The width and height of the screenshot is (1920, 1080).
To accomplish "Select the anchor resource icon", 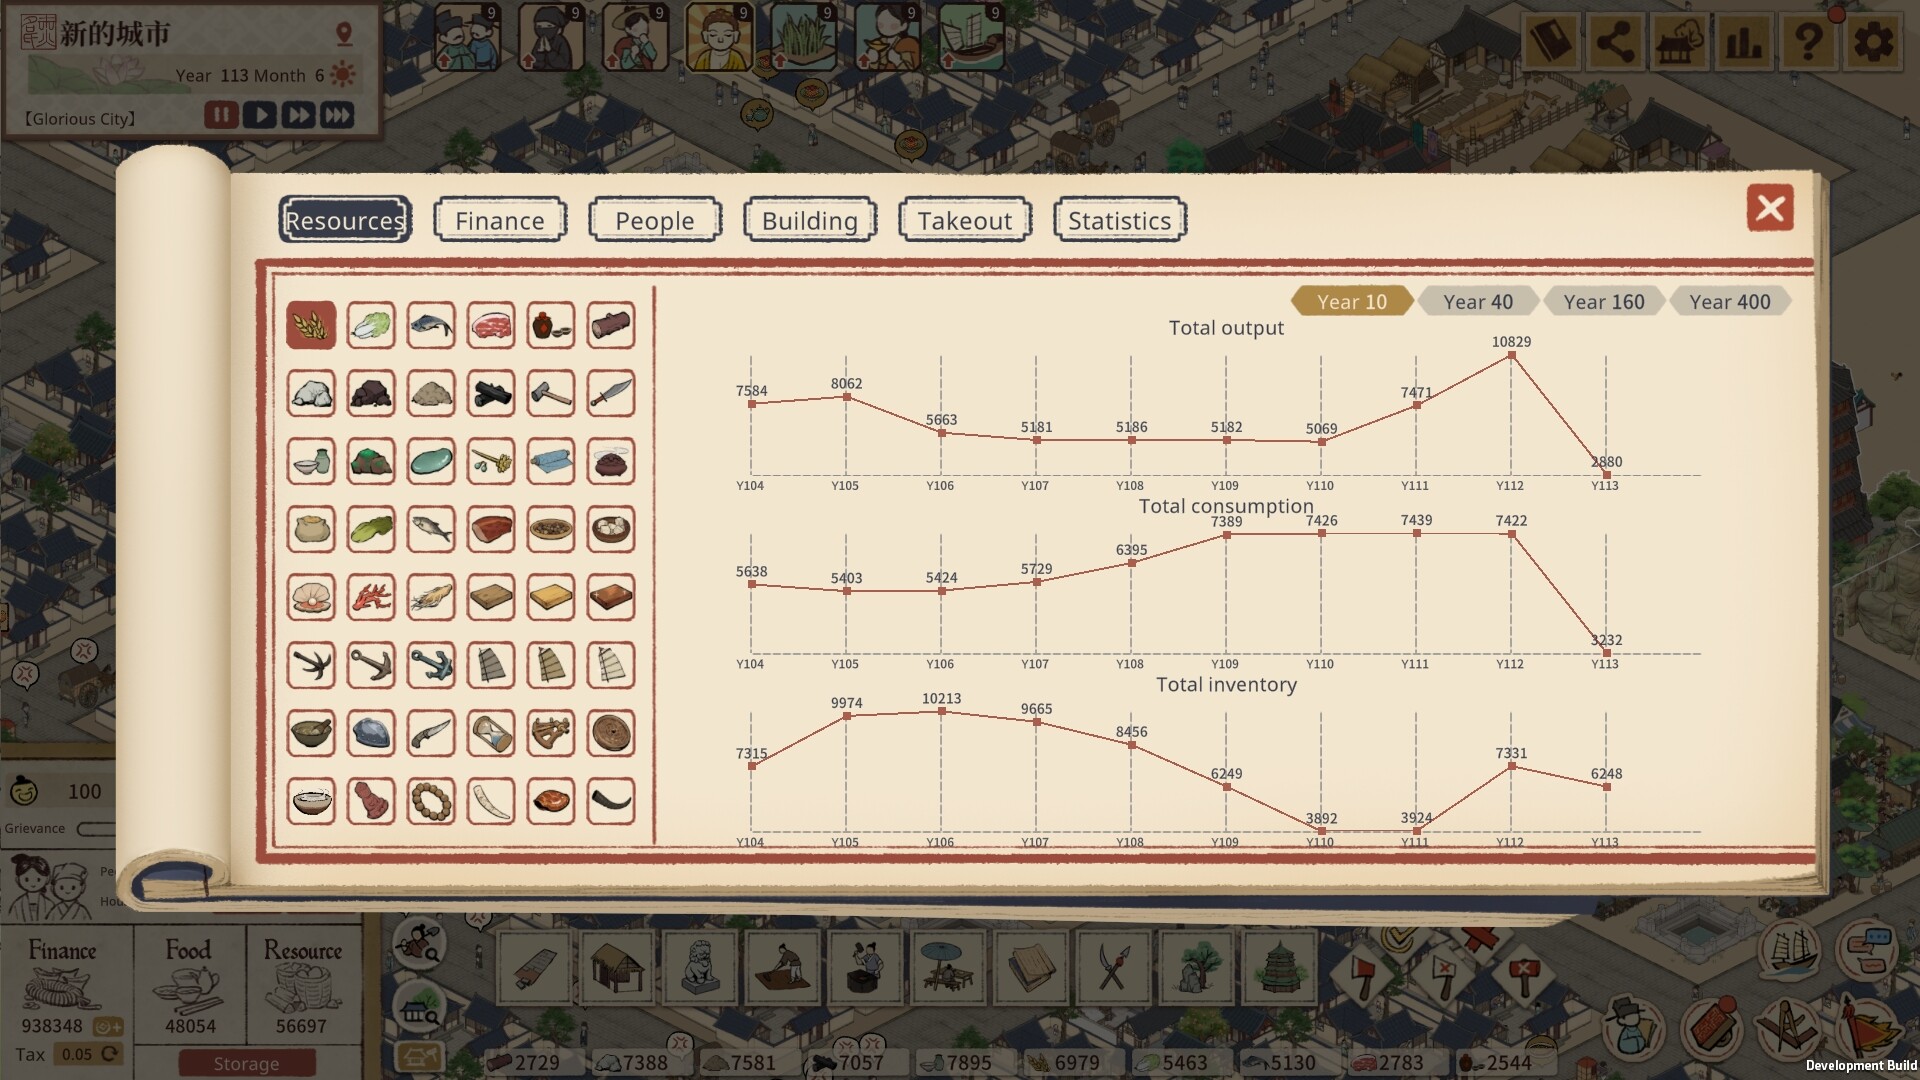I will pos(371,664).
